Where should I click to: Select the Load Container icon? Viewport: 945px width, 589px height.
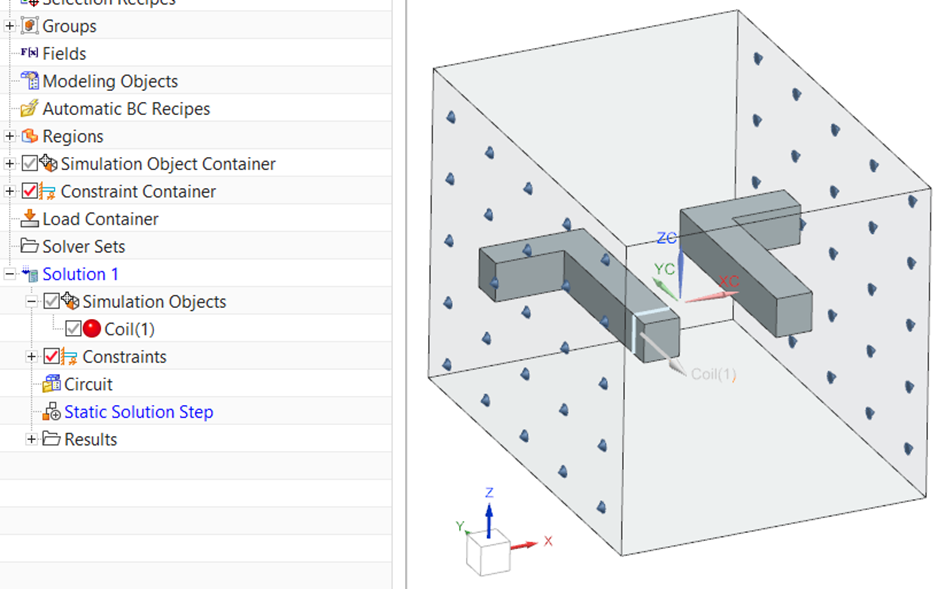pyautogui.click(x=30, y=218)
